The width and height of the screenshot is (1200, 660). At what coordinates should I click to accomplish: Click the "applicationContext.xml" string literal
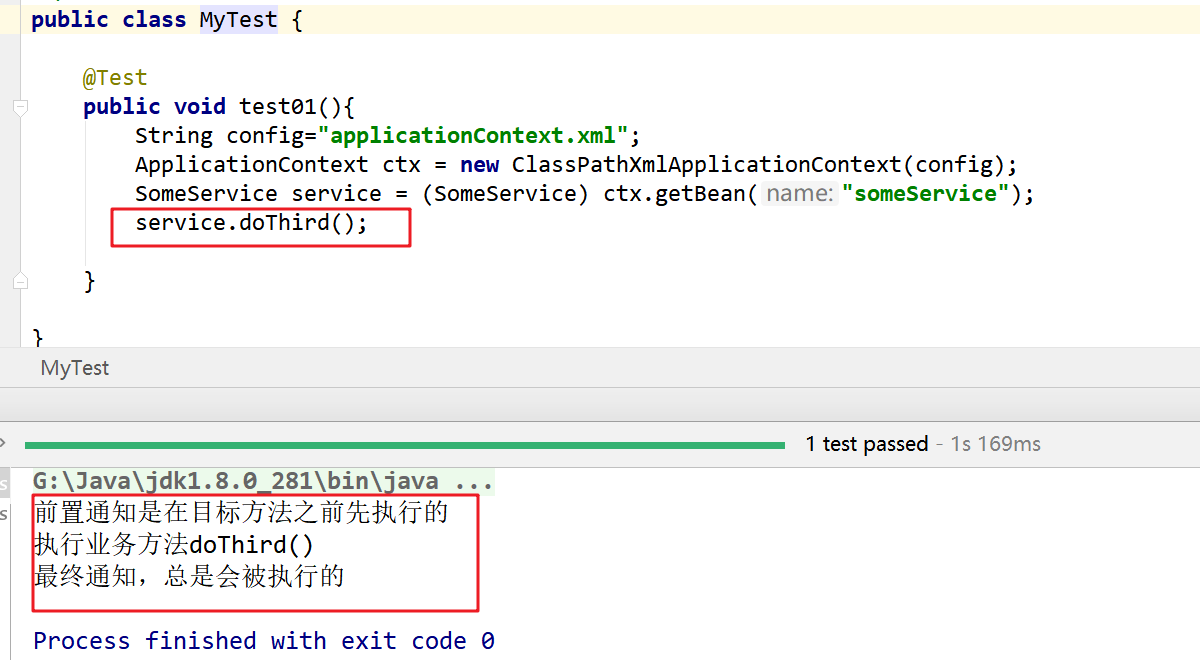472,136
